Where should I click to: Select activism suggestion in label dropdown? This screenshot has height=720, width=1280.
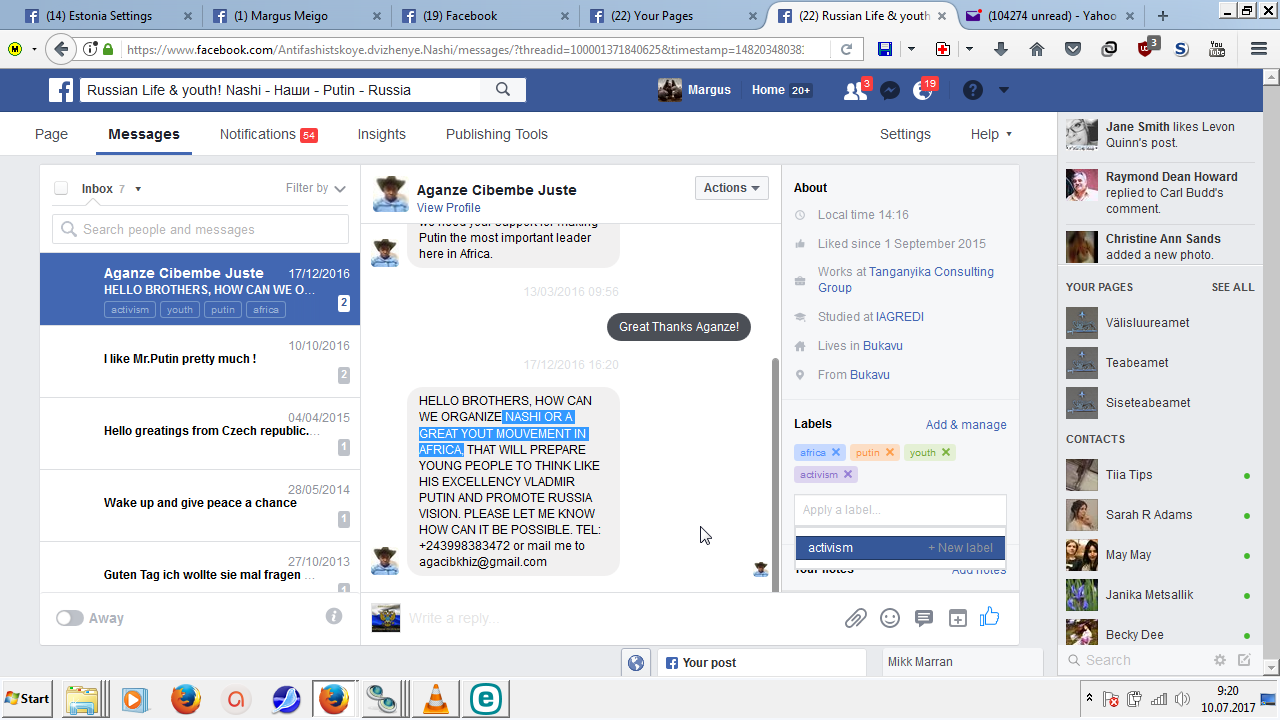[x=900, y=548]
